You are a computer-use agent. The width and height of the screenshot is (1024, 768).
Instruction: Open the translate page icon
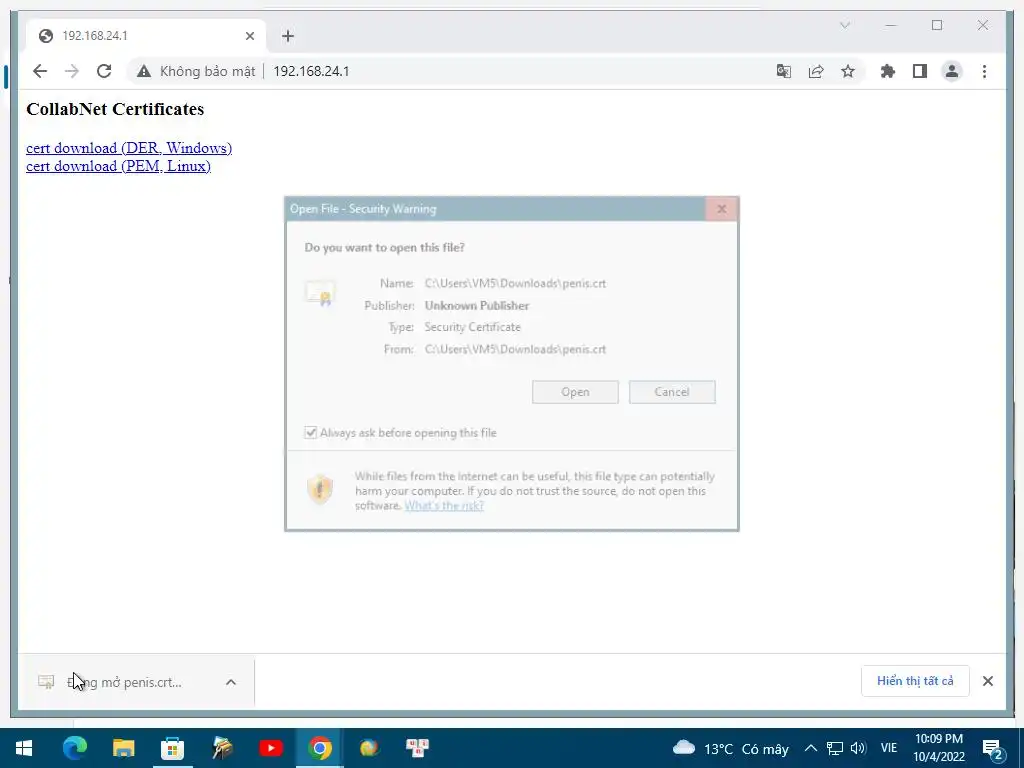[x=784, y=71]
